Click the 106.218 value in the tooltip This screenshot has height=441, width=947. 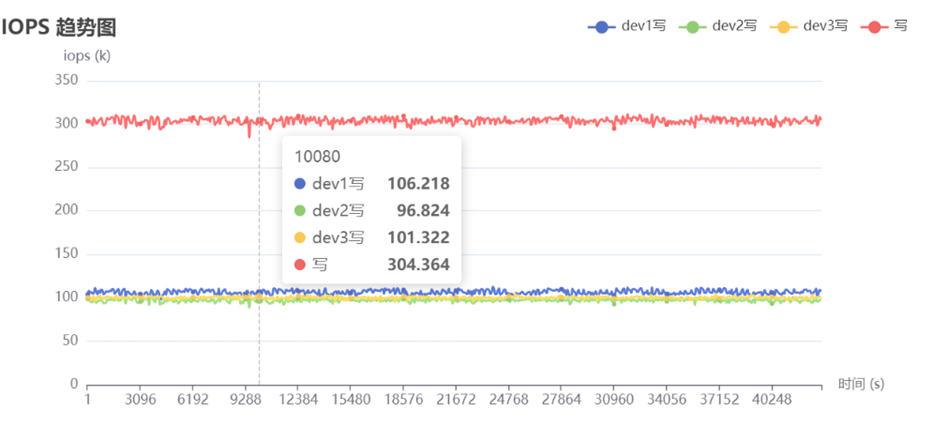pos(418,184)
